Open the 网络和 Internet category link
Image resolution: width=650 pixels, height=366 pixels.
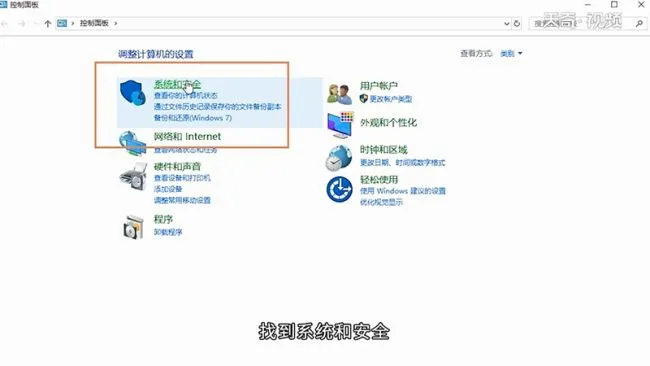click(x=187, y=136)
